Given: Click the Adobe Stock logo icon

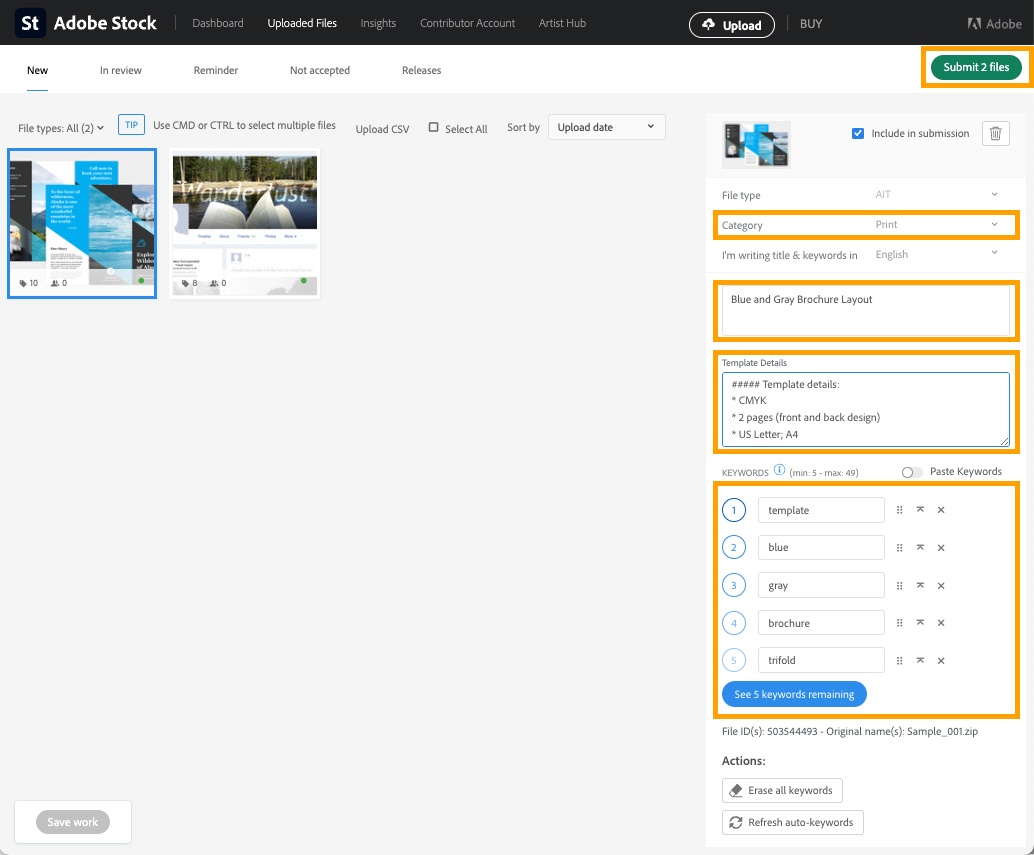Looking at the screenshot, I should point(30,23).
